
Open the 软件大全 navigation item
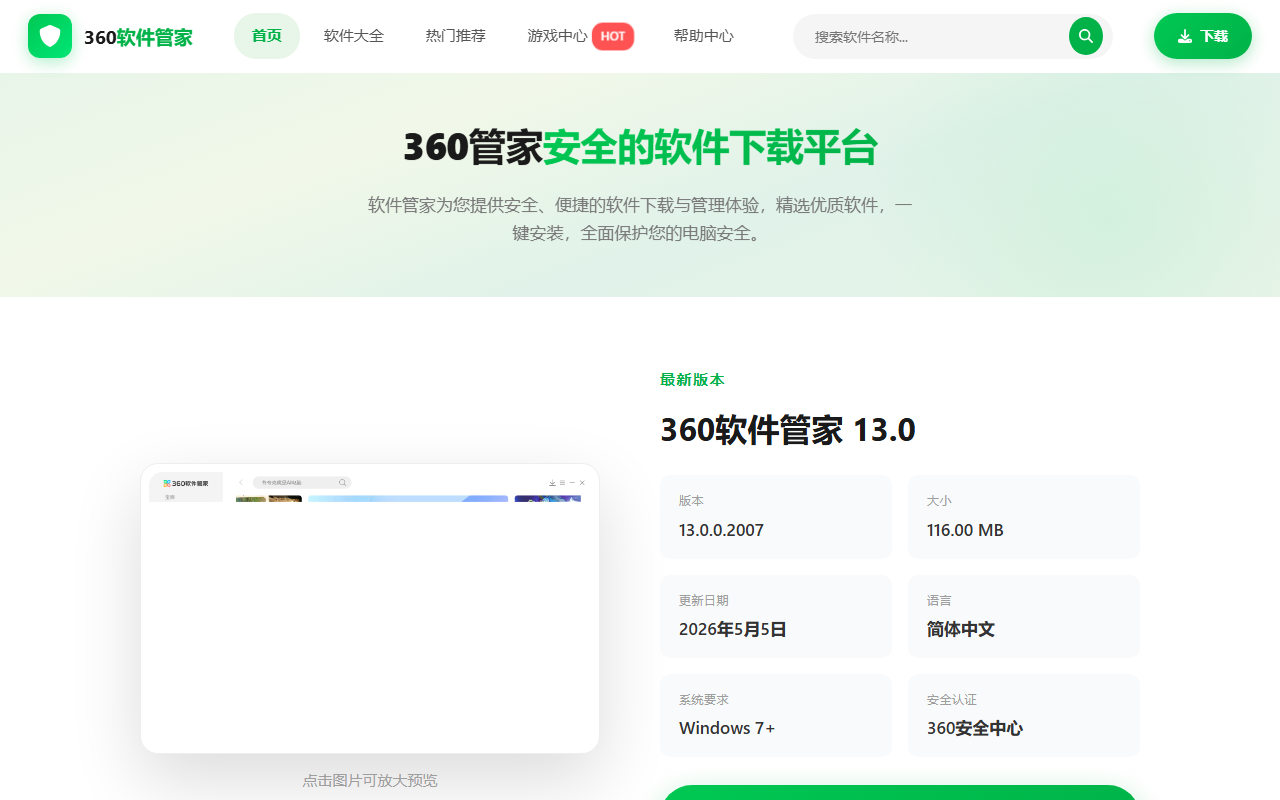[354, 36]
